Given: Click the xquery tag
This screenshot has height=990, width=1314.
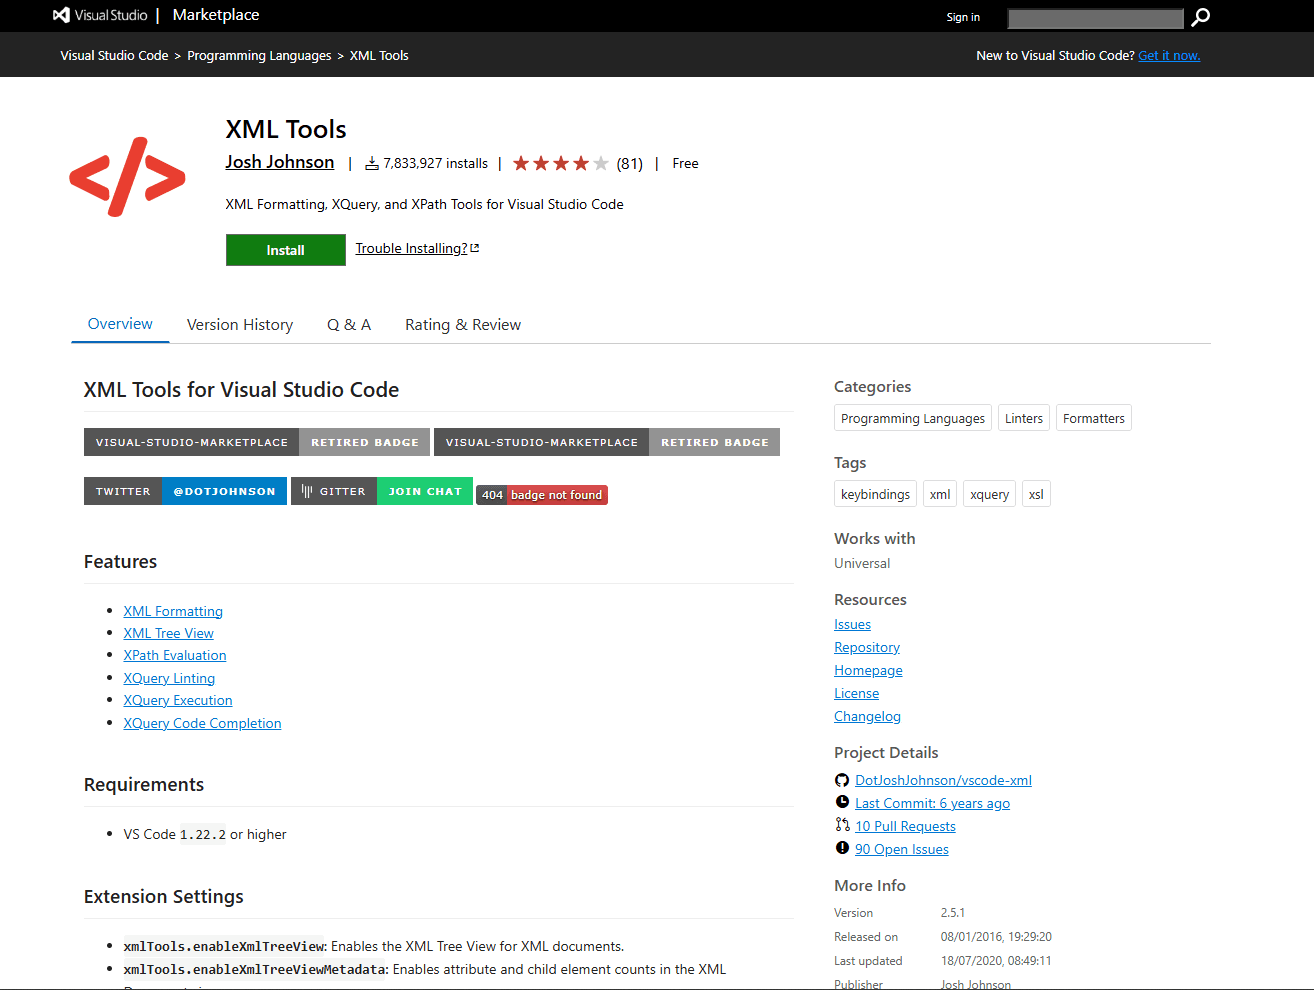Looking at the screenshot, I should coord(990,494).
